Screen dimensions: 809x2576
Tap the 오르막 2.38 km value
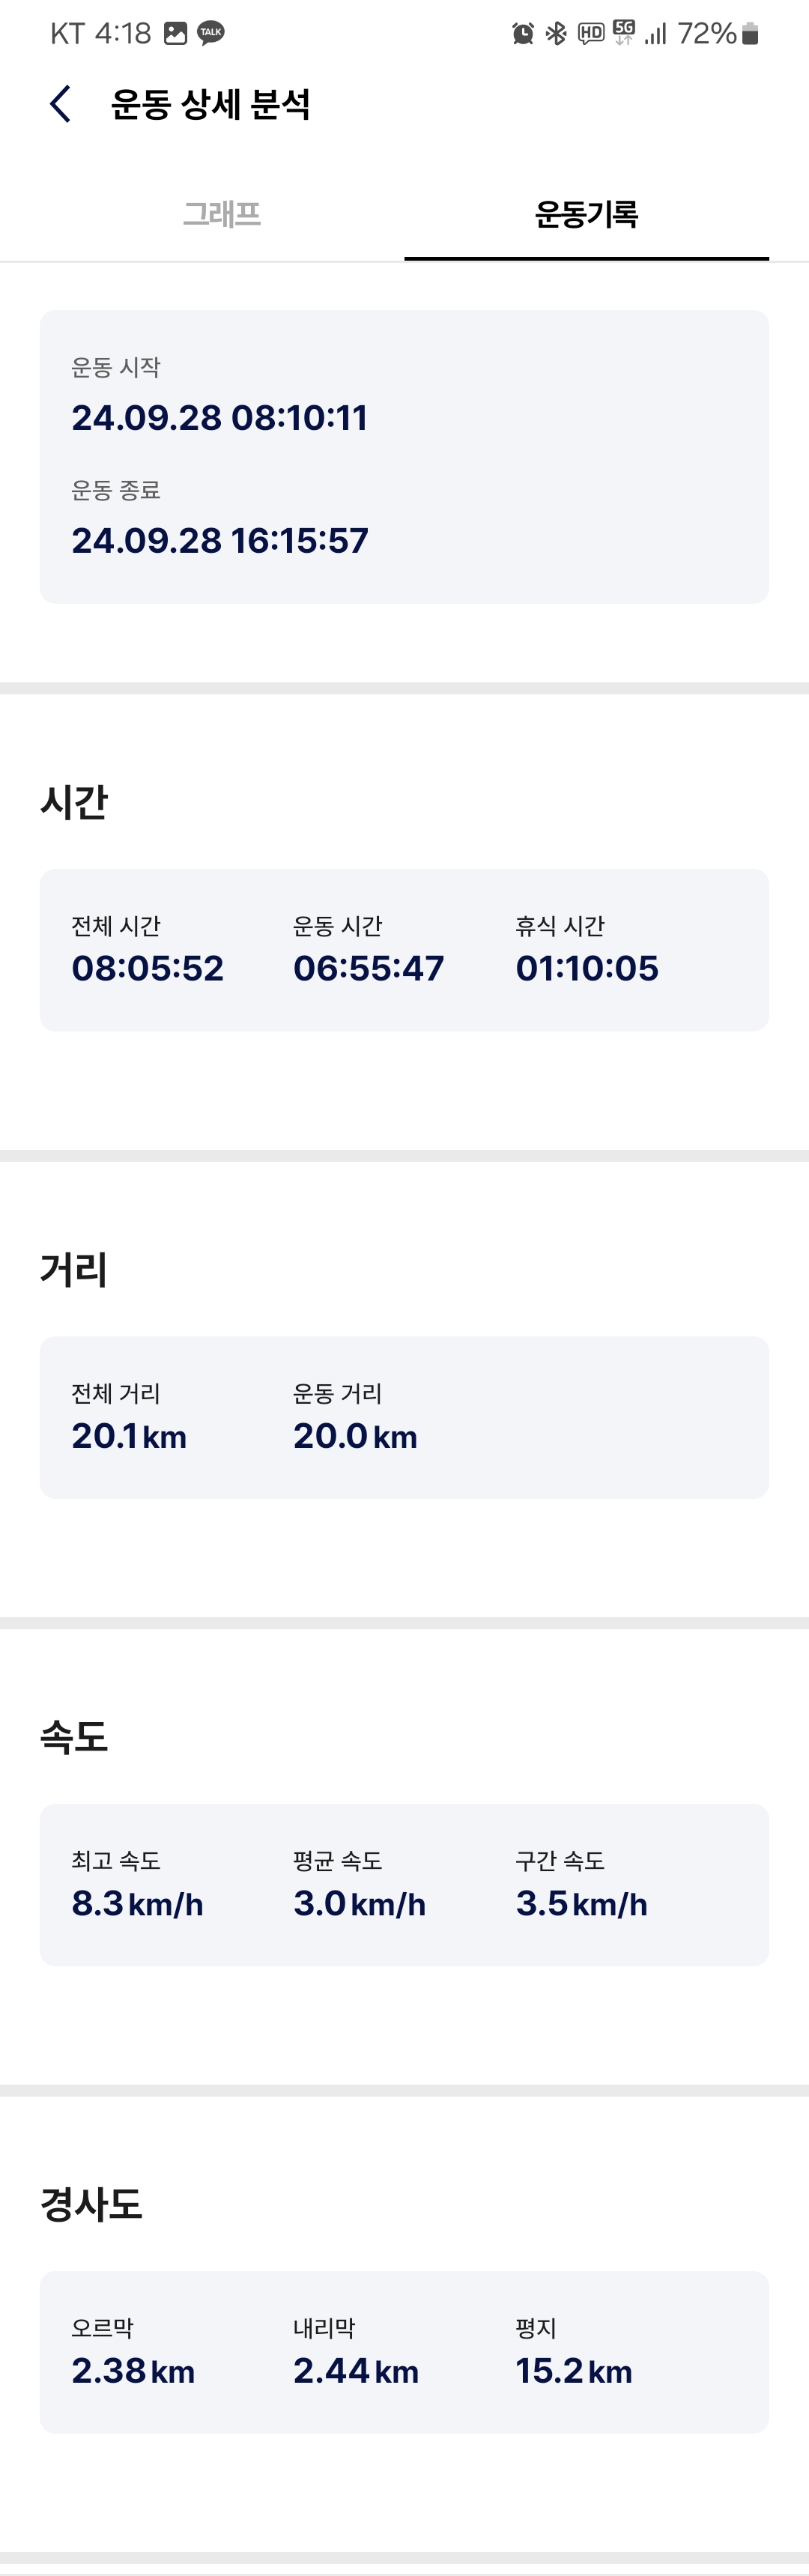coord(133,2370)
